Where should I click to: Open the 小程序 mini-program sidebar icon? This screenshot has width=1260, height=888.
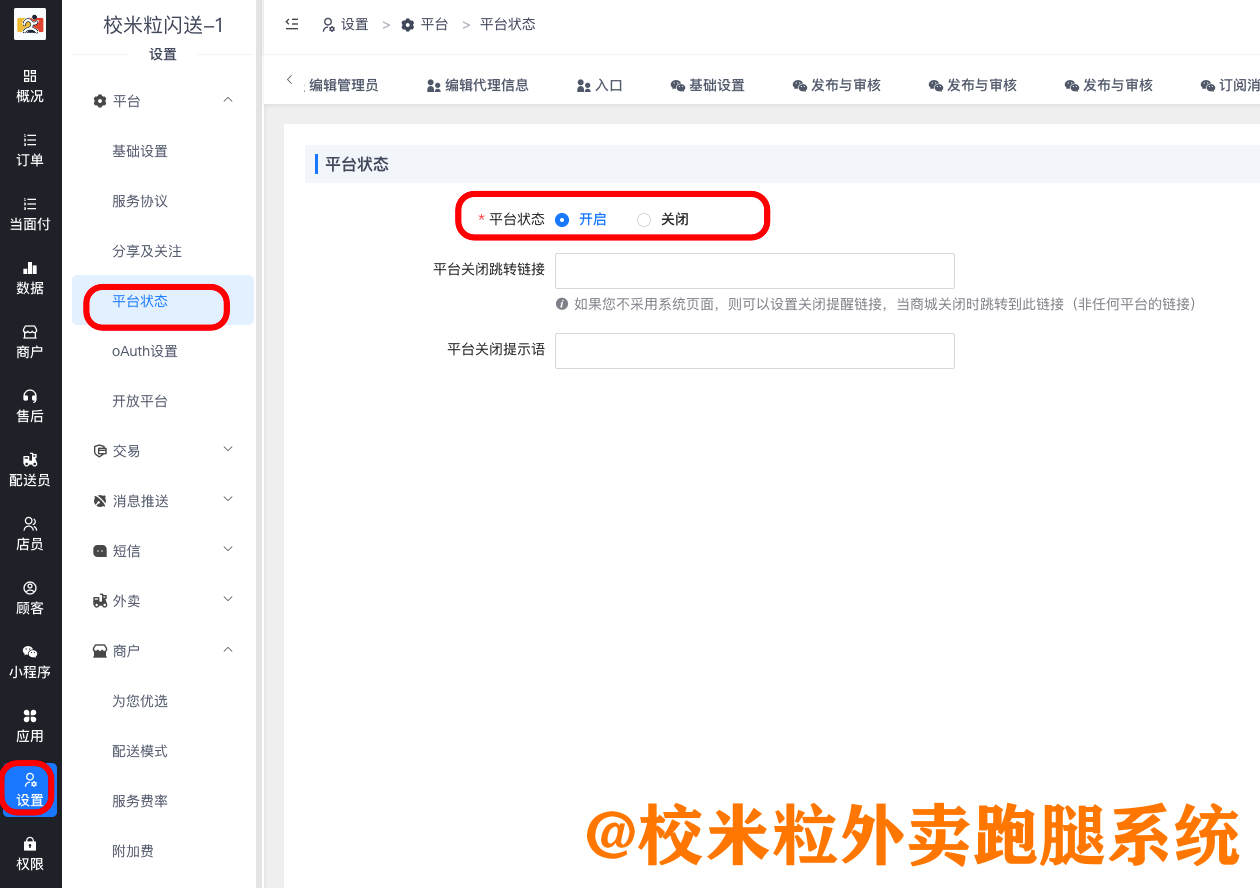(30, 658)
